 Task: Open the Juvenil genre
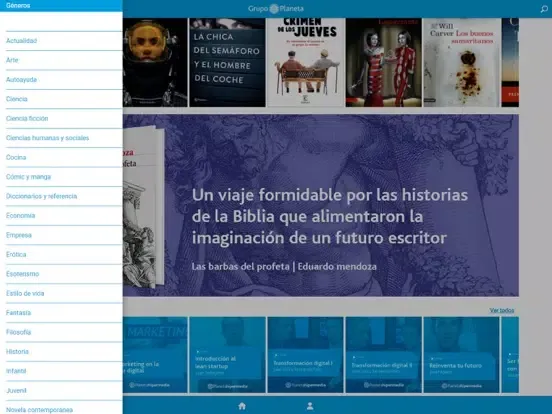point(61,390)
